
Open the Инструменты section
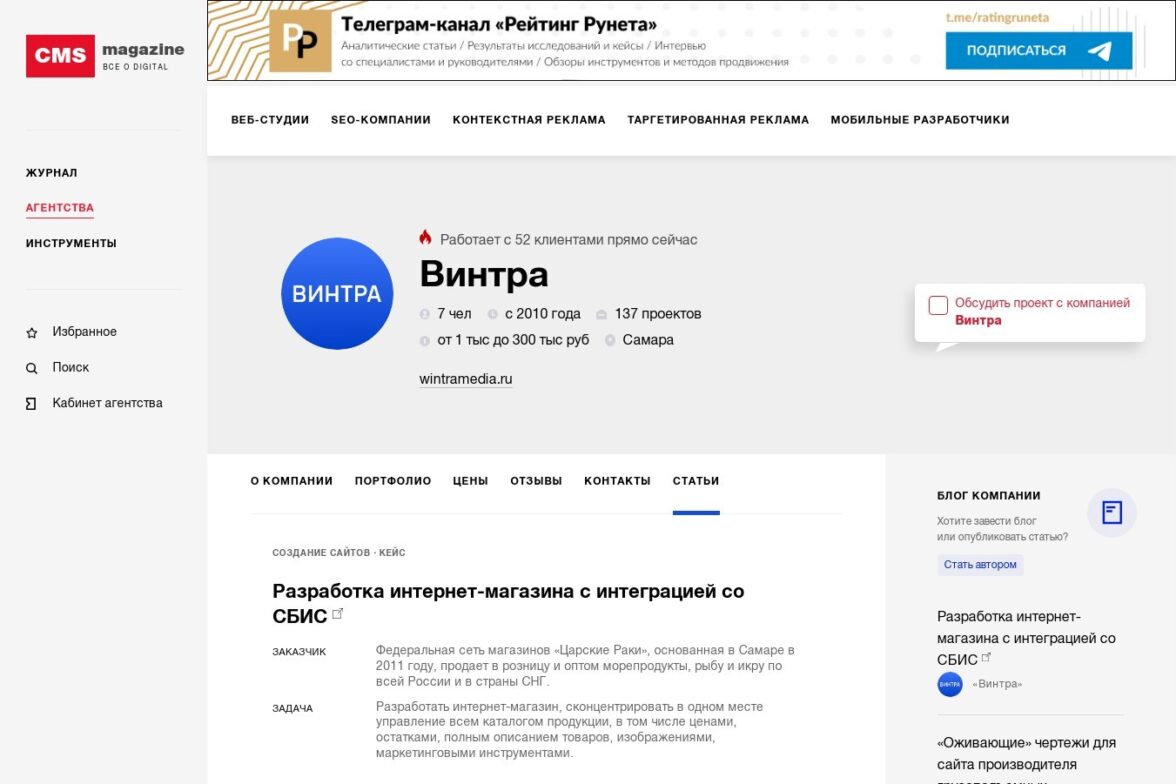(x=71, y=243)
